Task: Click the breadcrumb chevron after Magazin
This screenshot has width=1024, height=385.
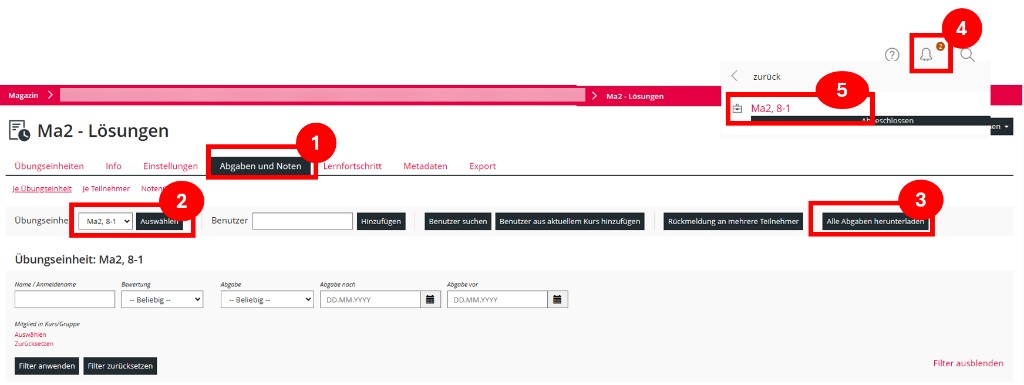Action: coord(50,96)
